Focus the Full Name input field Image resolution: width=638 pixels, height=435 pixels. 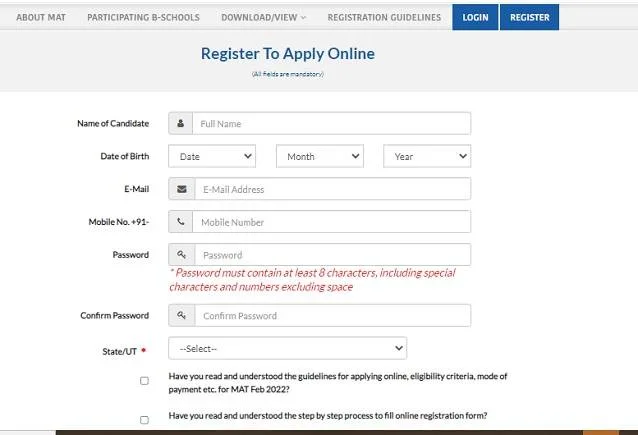coord(331,124)
